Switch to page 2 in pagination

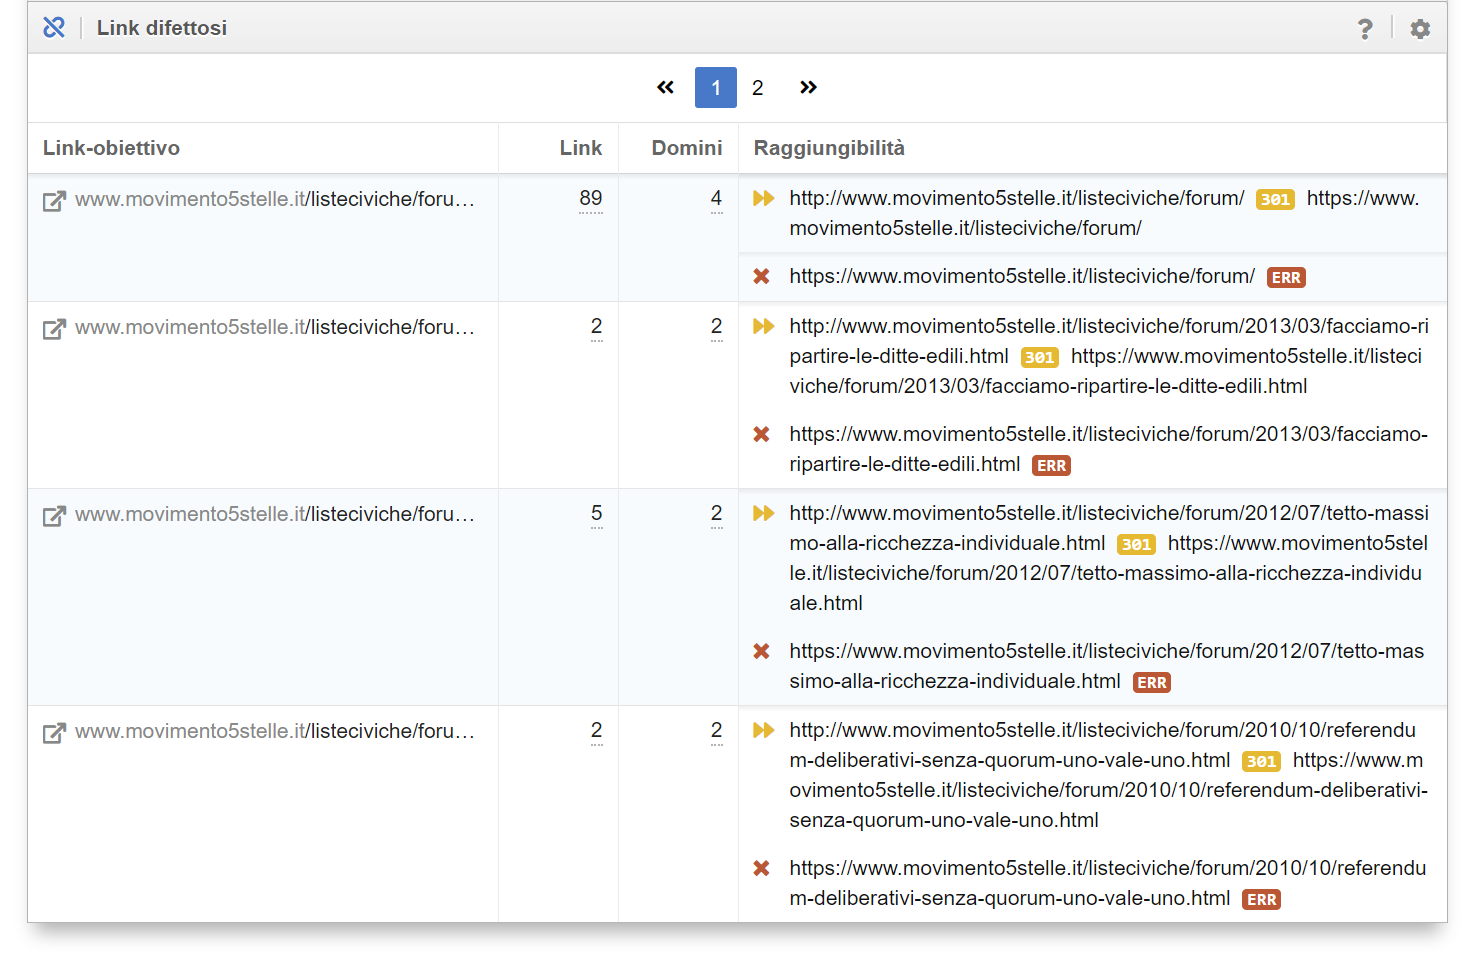coord(758,88)
